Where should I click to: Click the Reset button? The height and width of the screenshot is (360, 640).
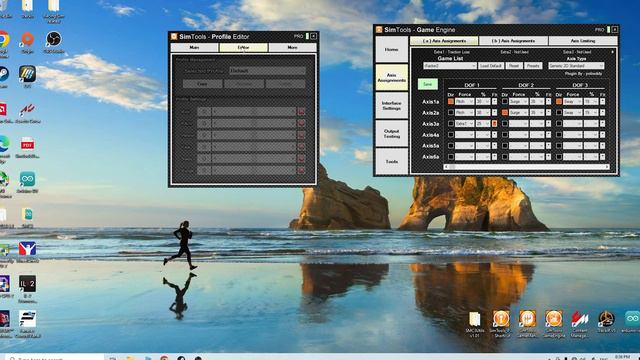[x=514, y=66]
